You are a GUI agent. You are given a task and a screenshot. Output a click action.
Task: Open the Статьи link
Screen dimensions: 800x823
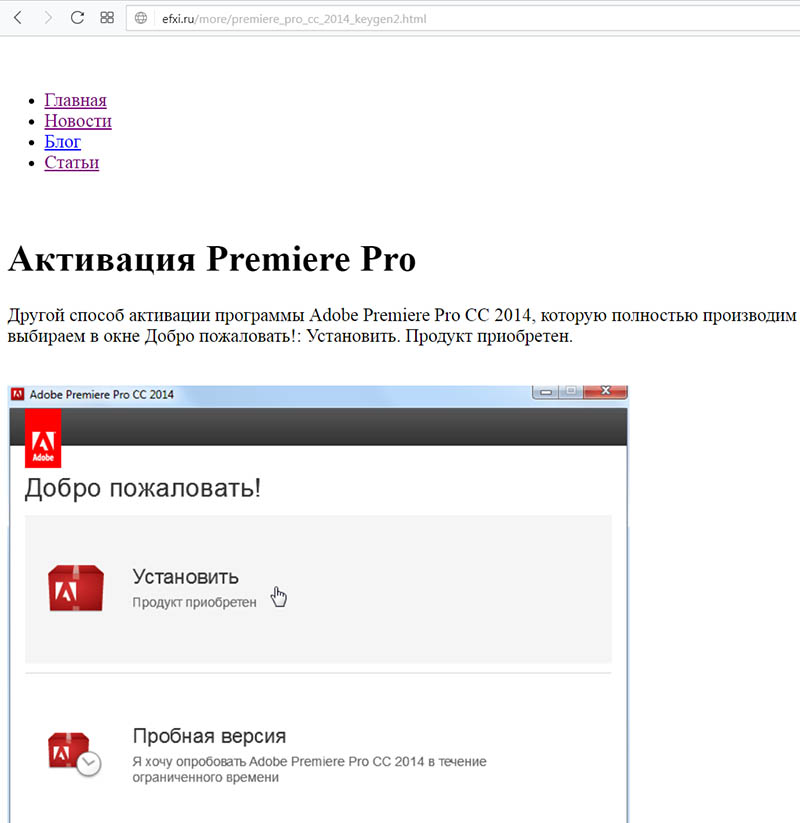[72, 162]
